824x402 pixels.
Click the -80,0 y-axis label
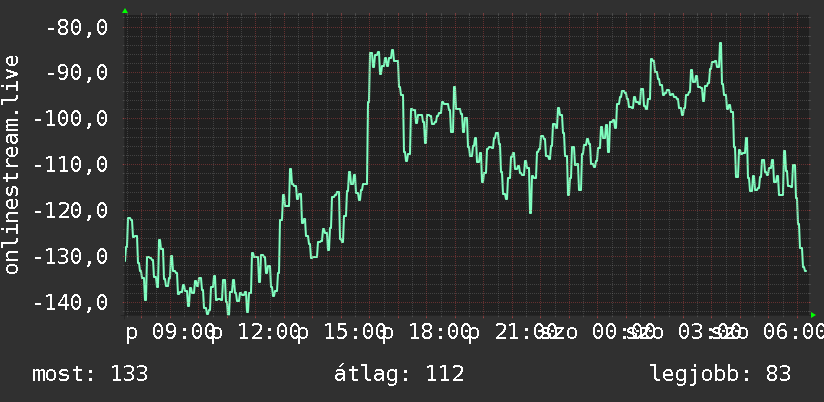point(77,27)
